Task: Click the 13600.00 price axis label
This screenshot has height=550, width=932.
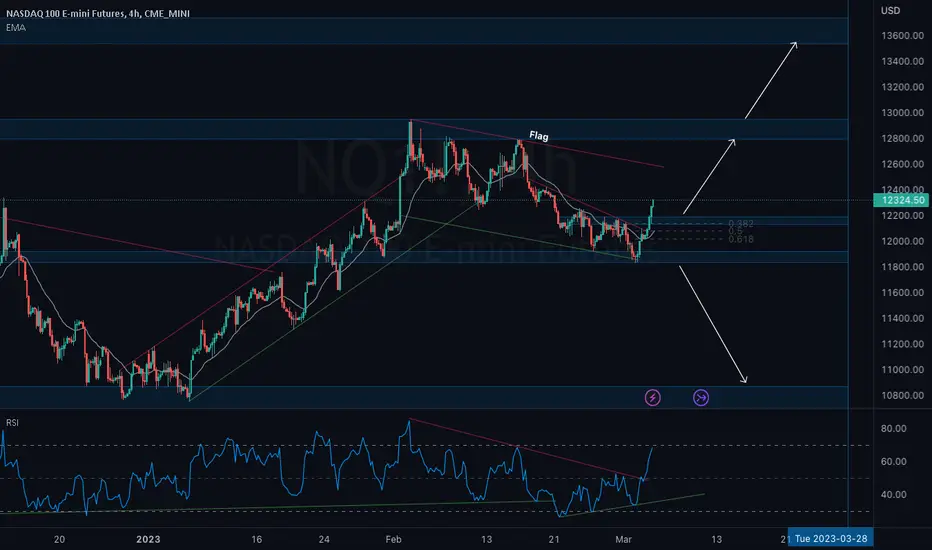Action: tap(902, 36)
